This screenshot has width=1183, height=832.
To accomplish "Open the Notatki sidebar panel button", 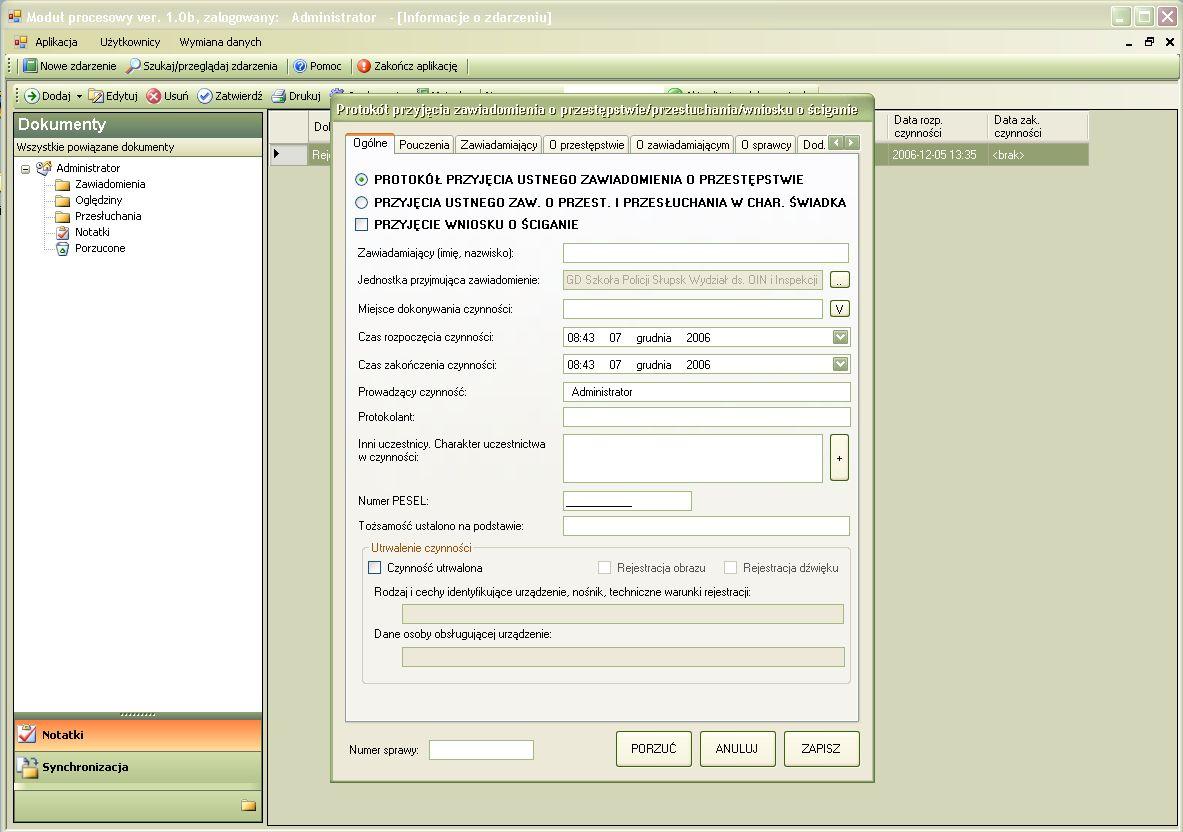I will point(138,735).
